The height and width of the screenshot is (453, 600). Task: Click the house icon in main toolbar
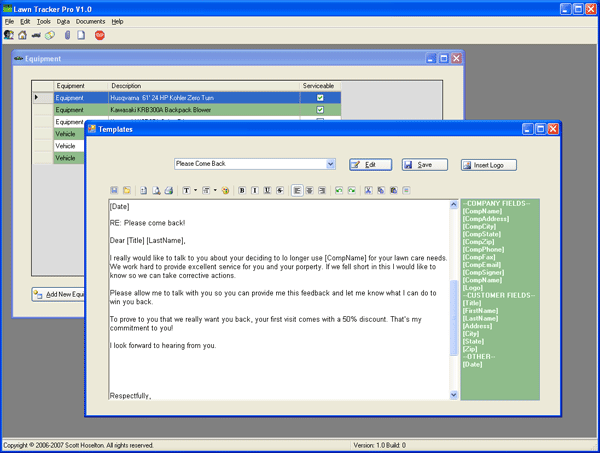22,35
